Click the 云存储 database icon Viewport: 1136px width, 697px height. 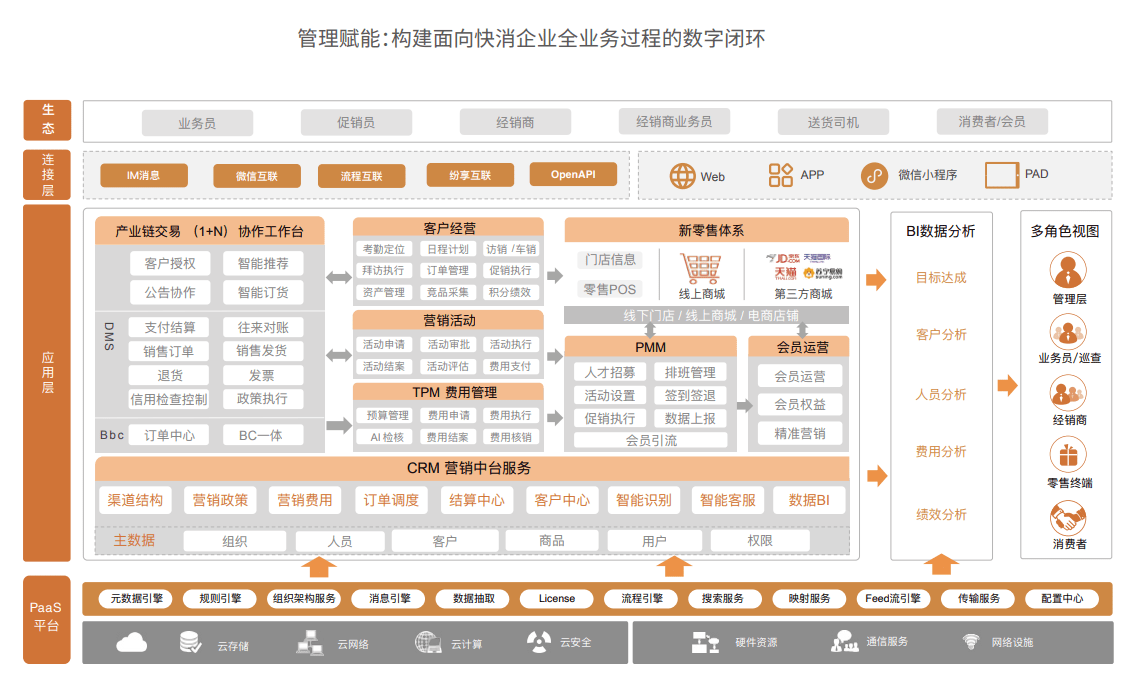click(x=190, y=642)
